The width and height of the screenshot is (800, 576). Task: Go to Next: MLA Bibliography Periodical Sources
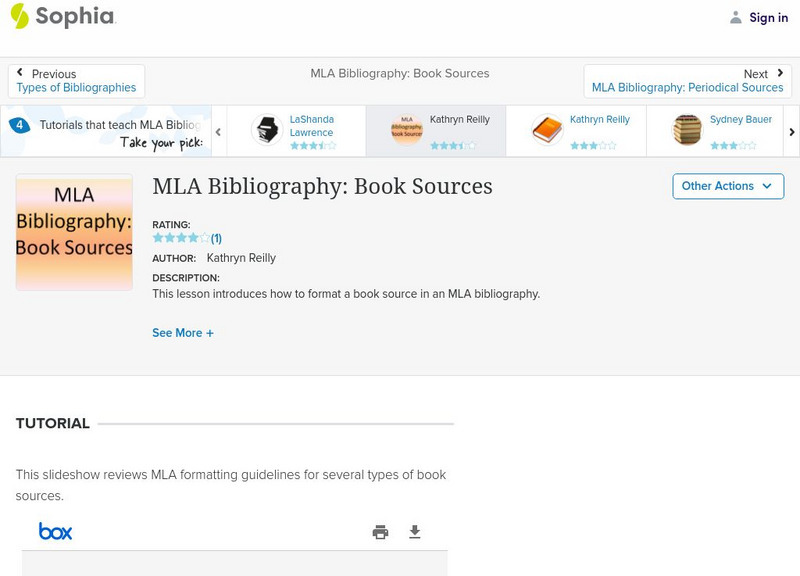(x=687, y=81)
